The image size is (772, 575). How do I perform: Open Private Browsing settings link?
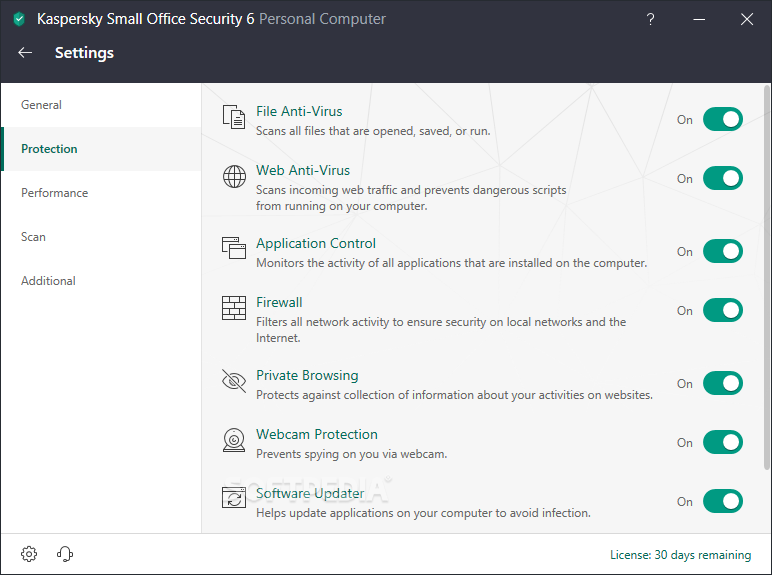point(307,375)
